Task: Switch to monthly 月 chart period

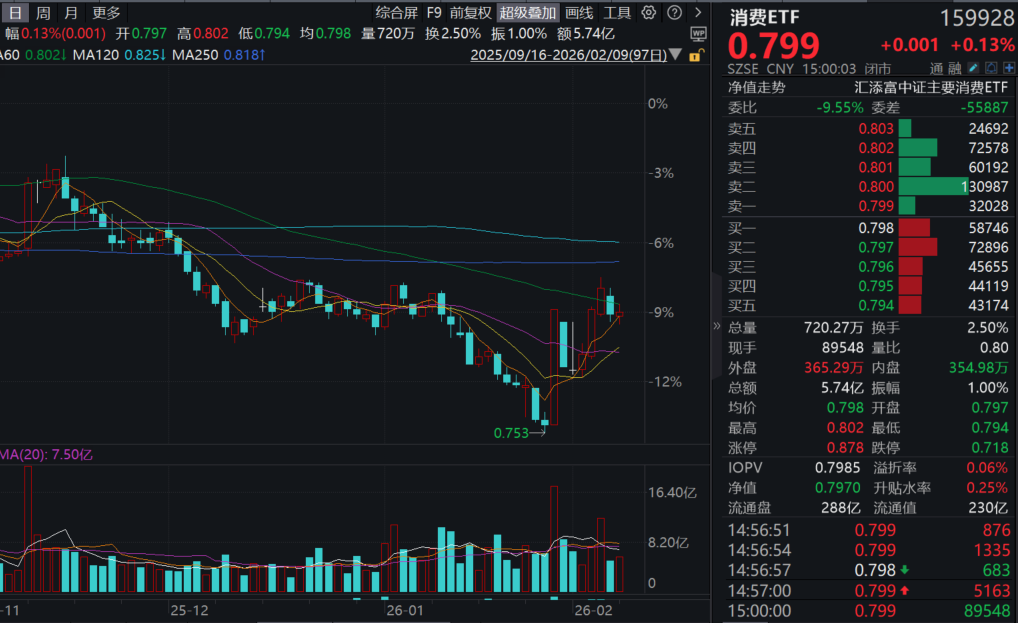Action: coord(70,13)
